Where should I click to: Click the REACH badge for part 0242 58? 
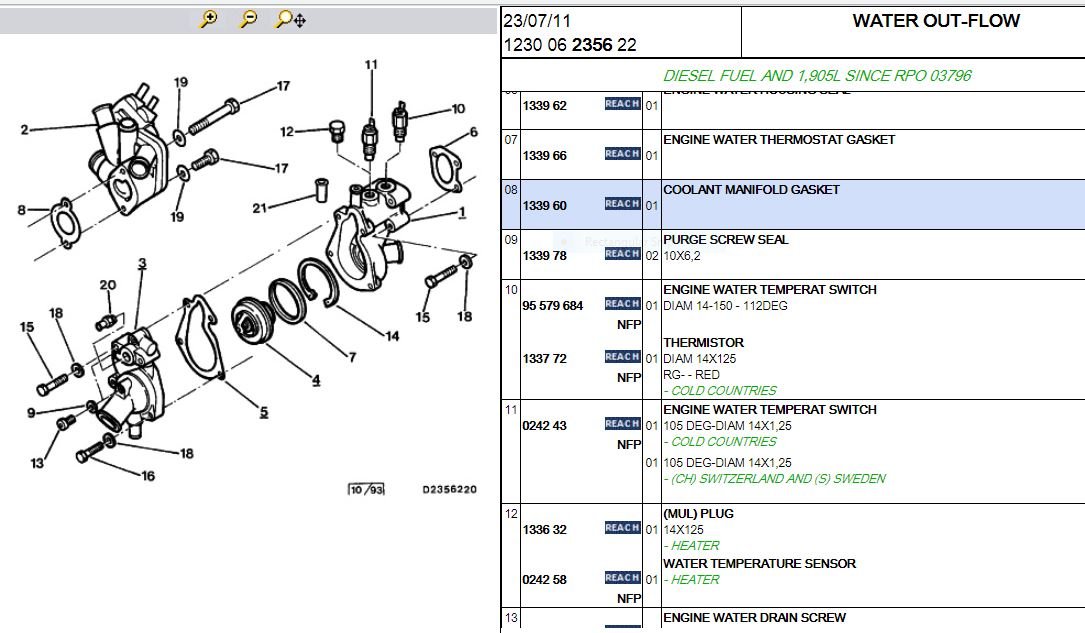(x=622, y=578)
